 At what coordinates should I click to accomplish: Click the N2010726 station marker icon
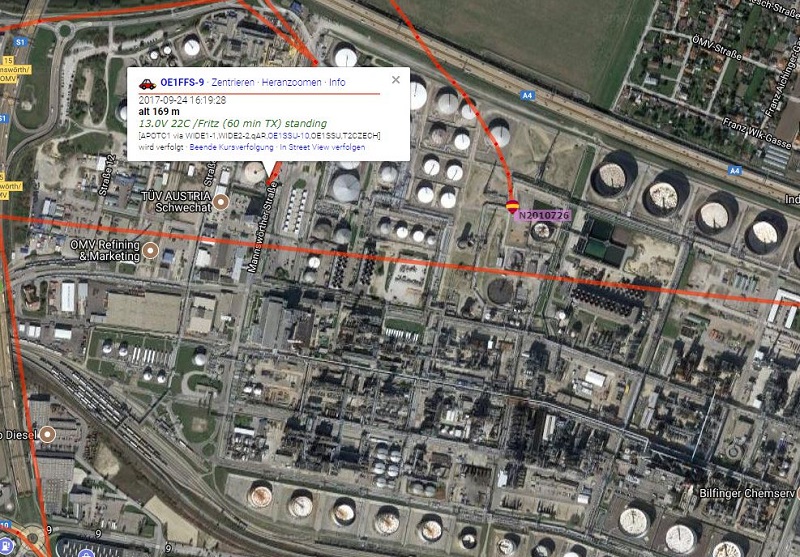coord(513,207)
